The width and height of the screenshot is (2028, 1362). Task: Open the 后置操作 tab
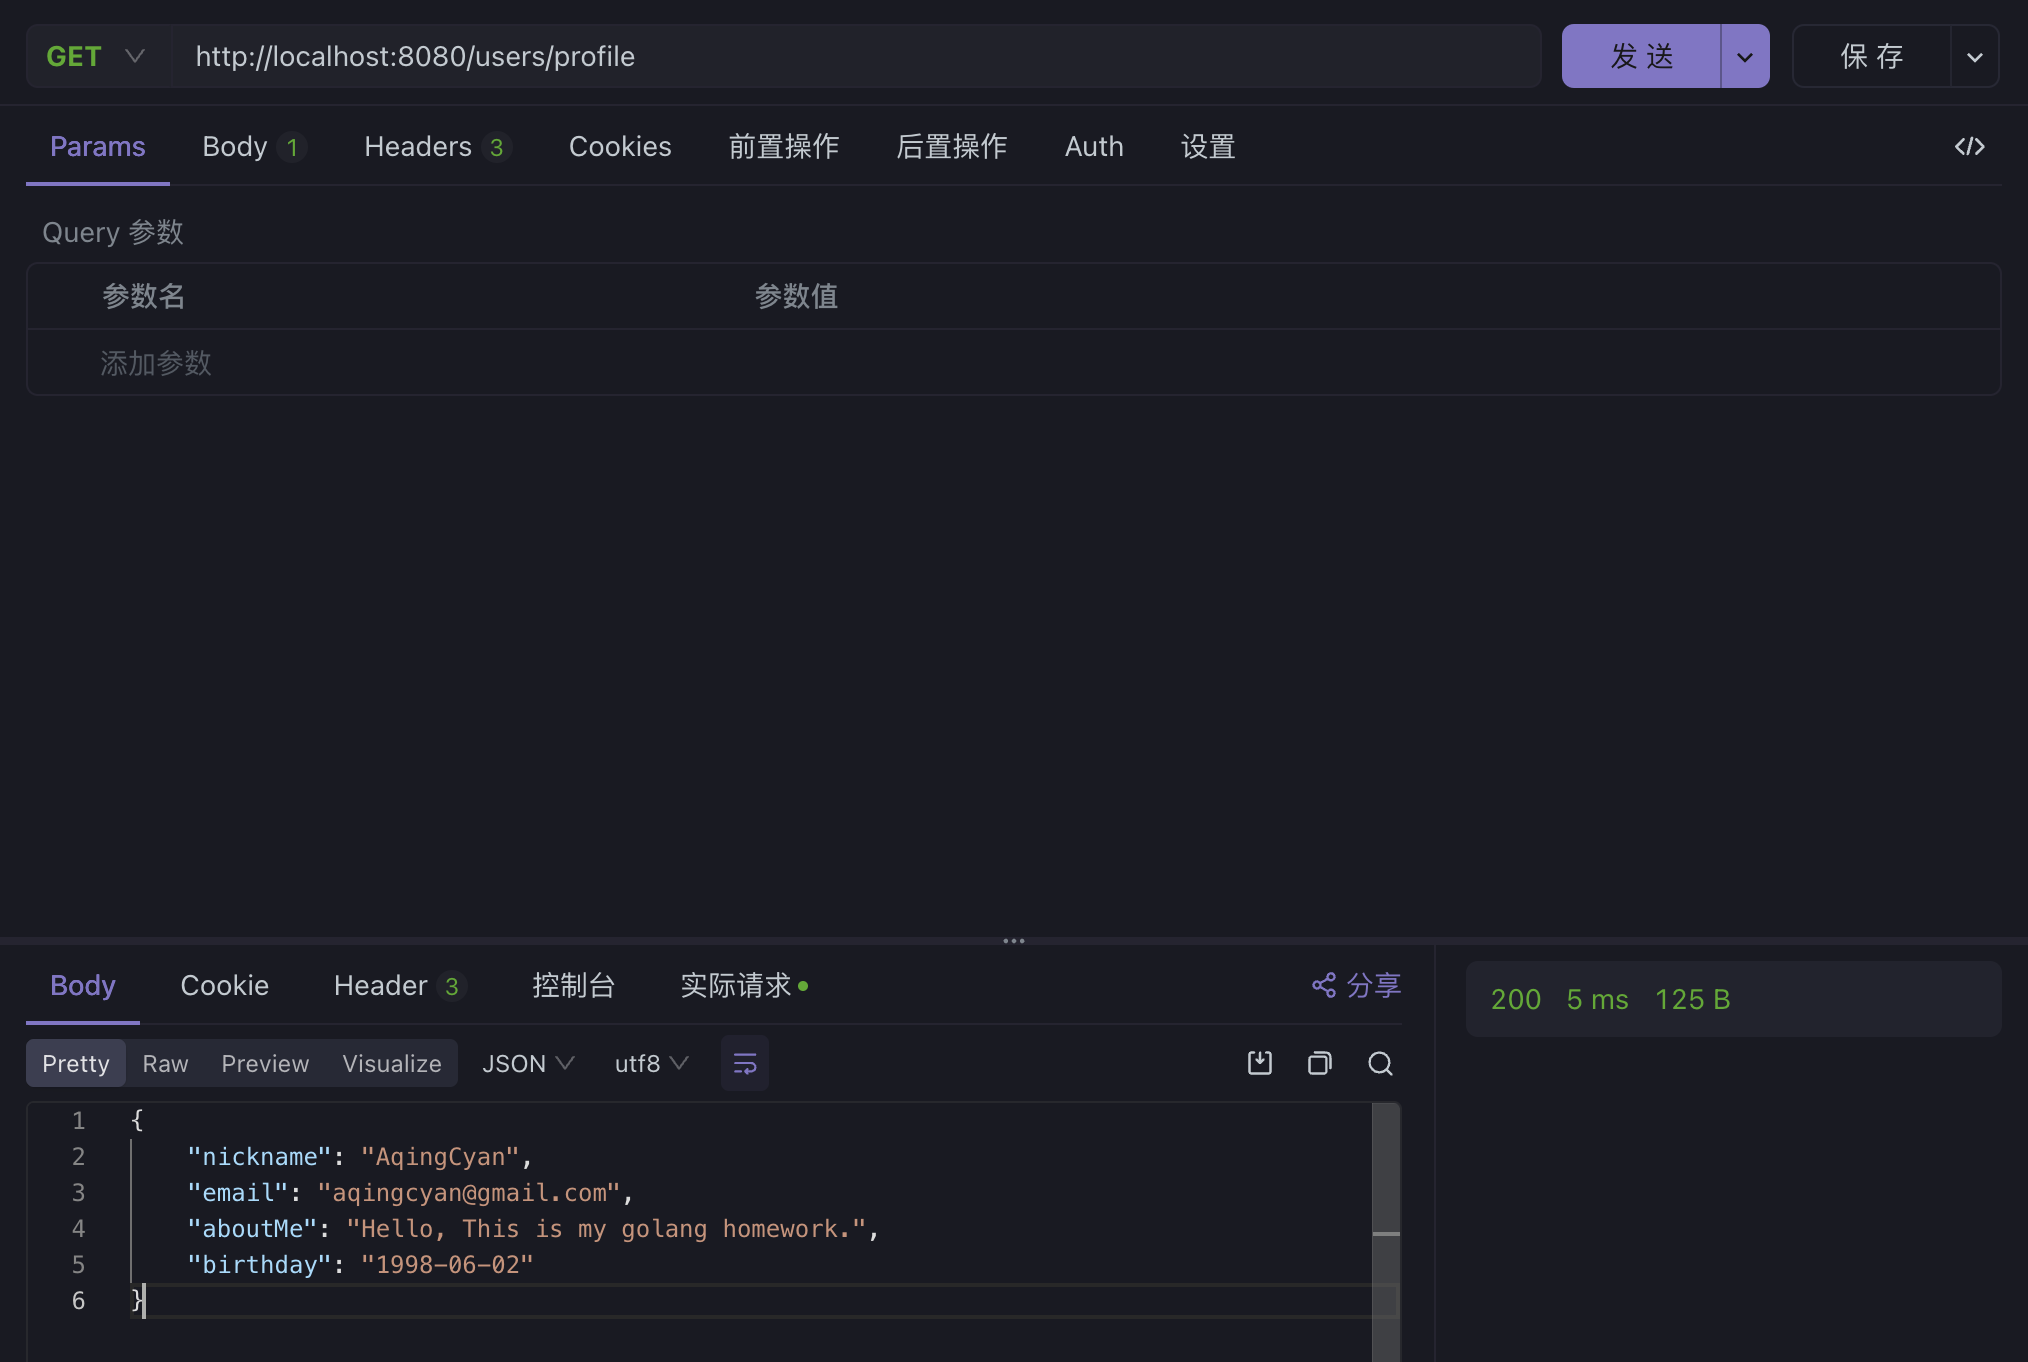point(952,147)
